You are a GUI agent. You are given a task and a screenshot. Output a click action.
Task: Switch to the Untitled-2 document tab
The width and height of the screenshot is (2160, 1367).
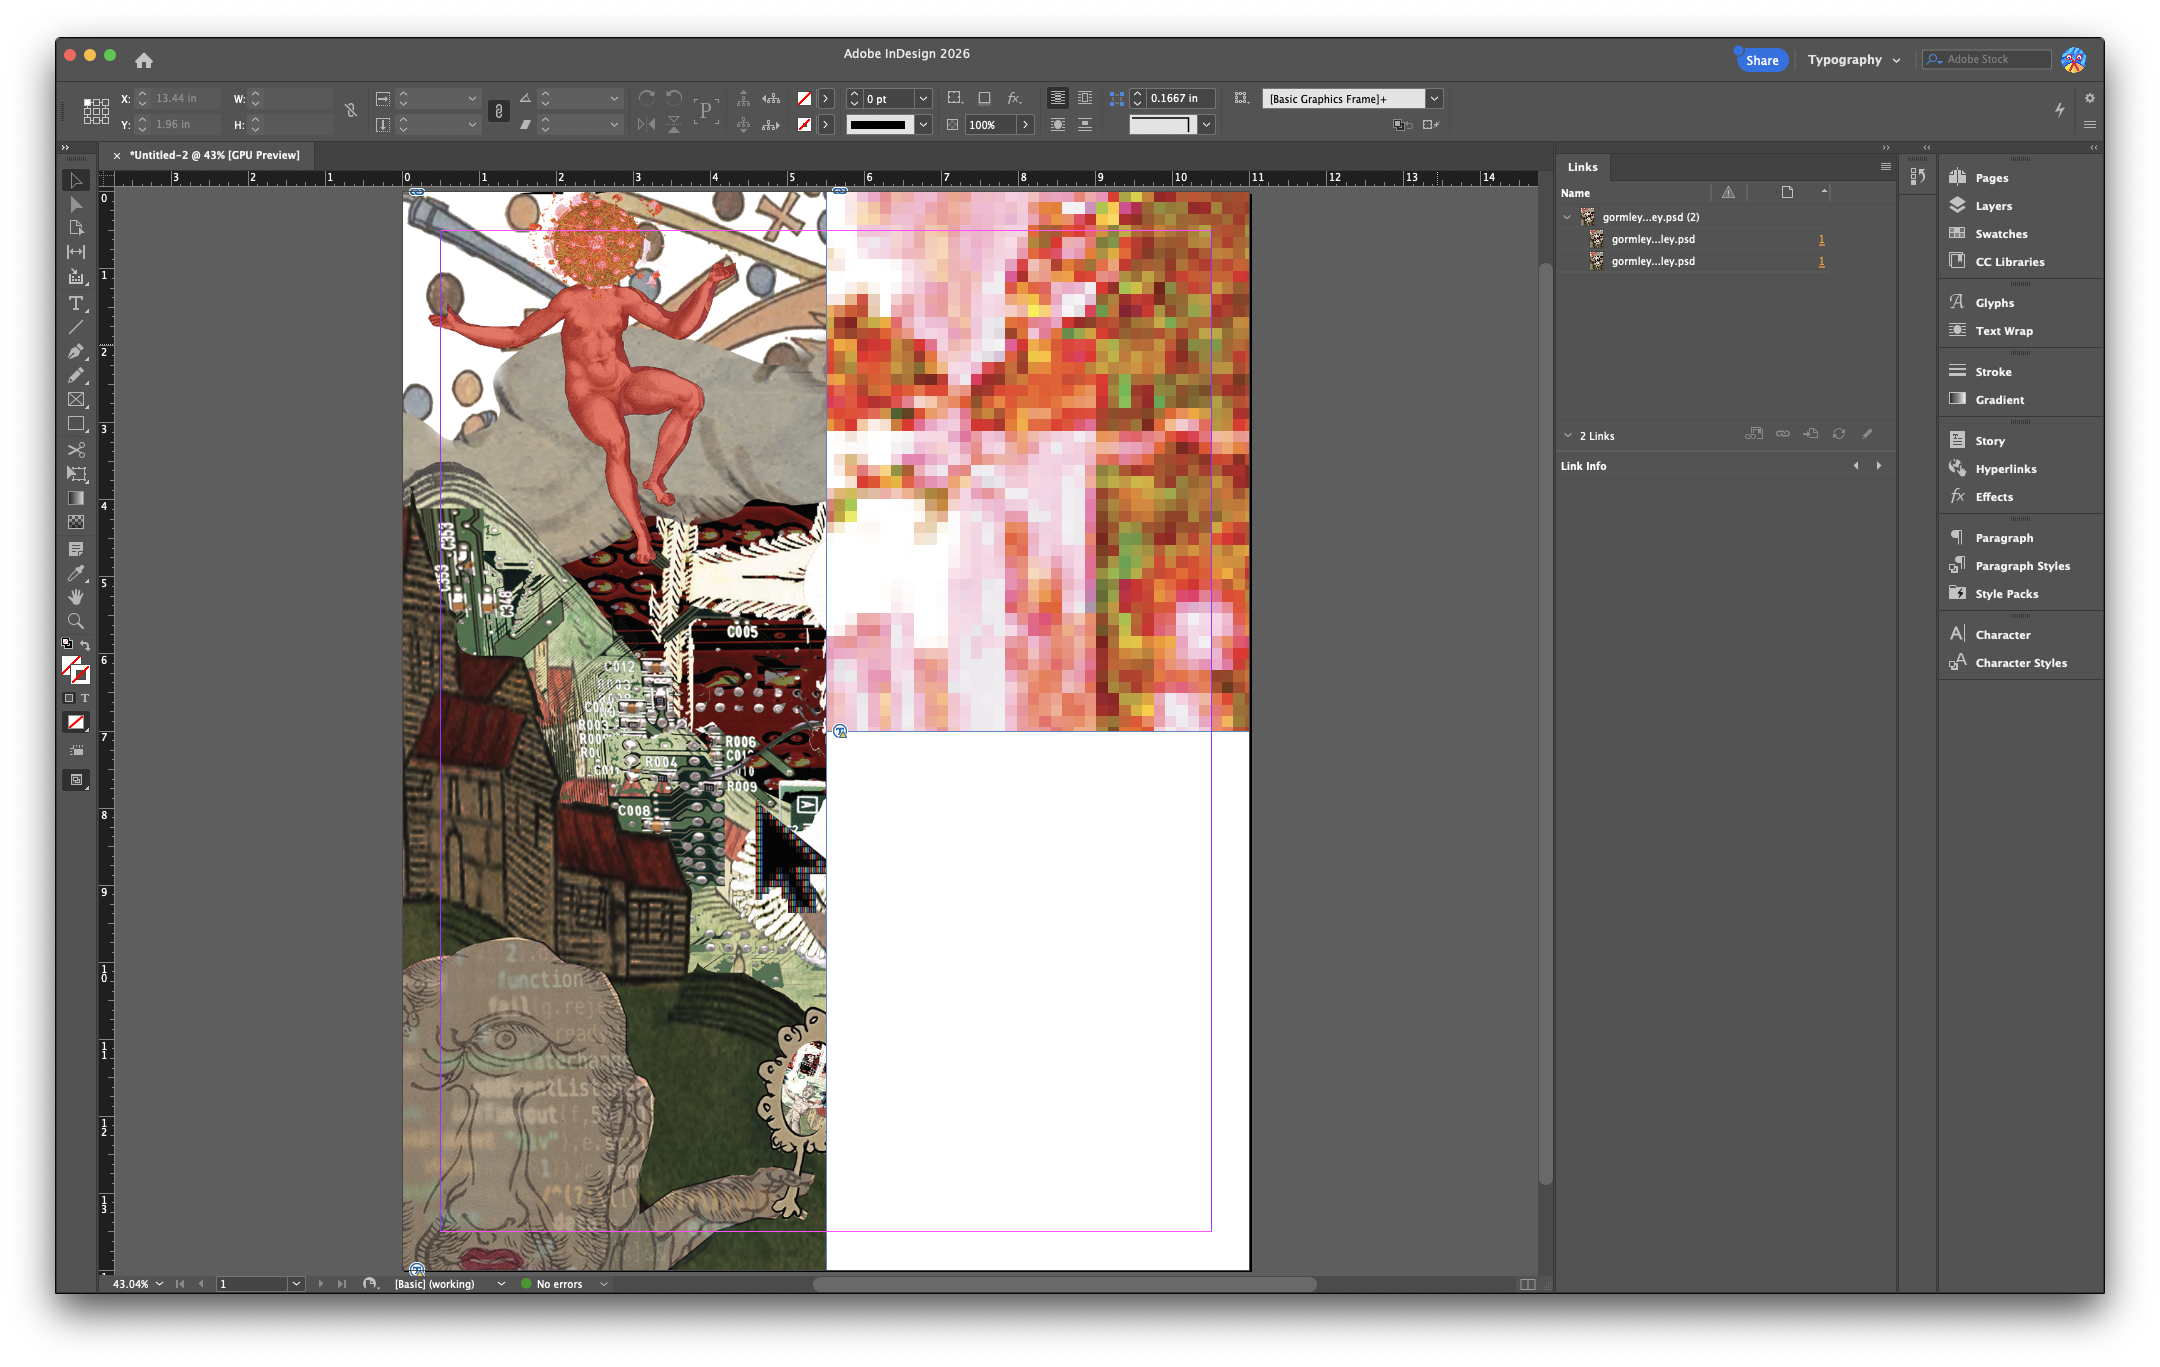coord(214,156)
